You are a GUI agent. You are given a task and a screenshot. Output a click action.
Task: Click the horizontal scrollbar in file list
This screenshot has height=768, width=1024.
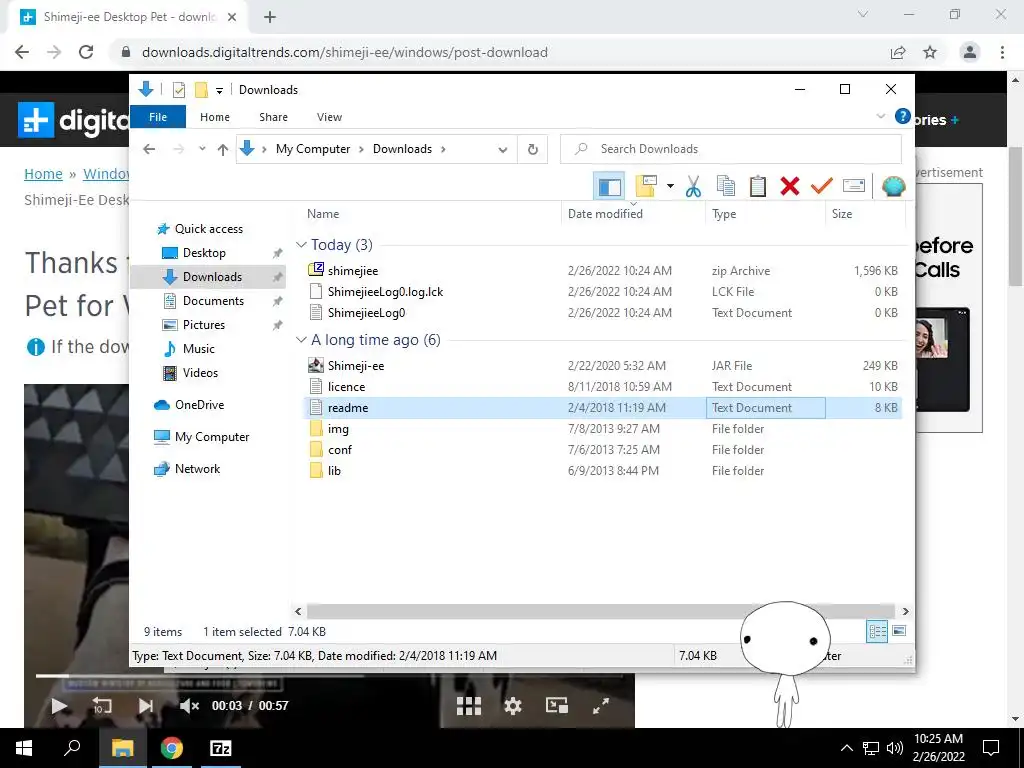coord(601,611)
